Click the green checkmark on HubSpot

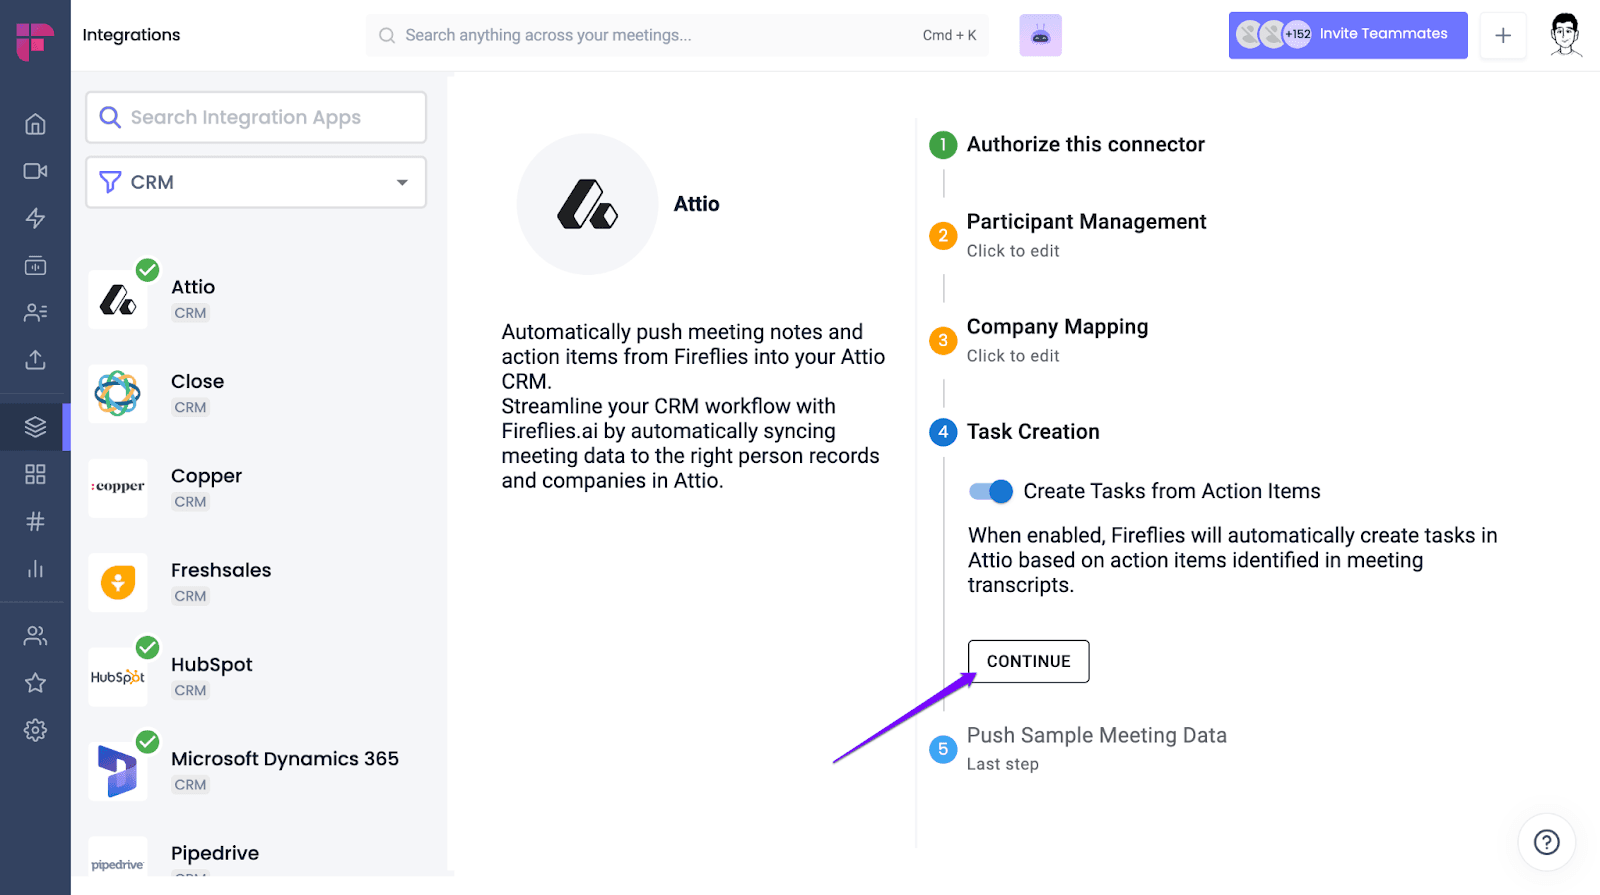[x=147, y=647]
